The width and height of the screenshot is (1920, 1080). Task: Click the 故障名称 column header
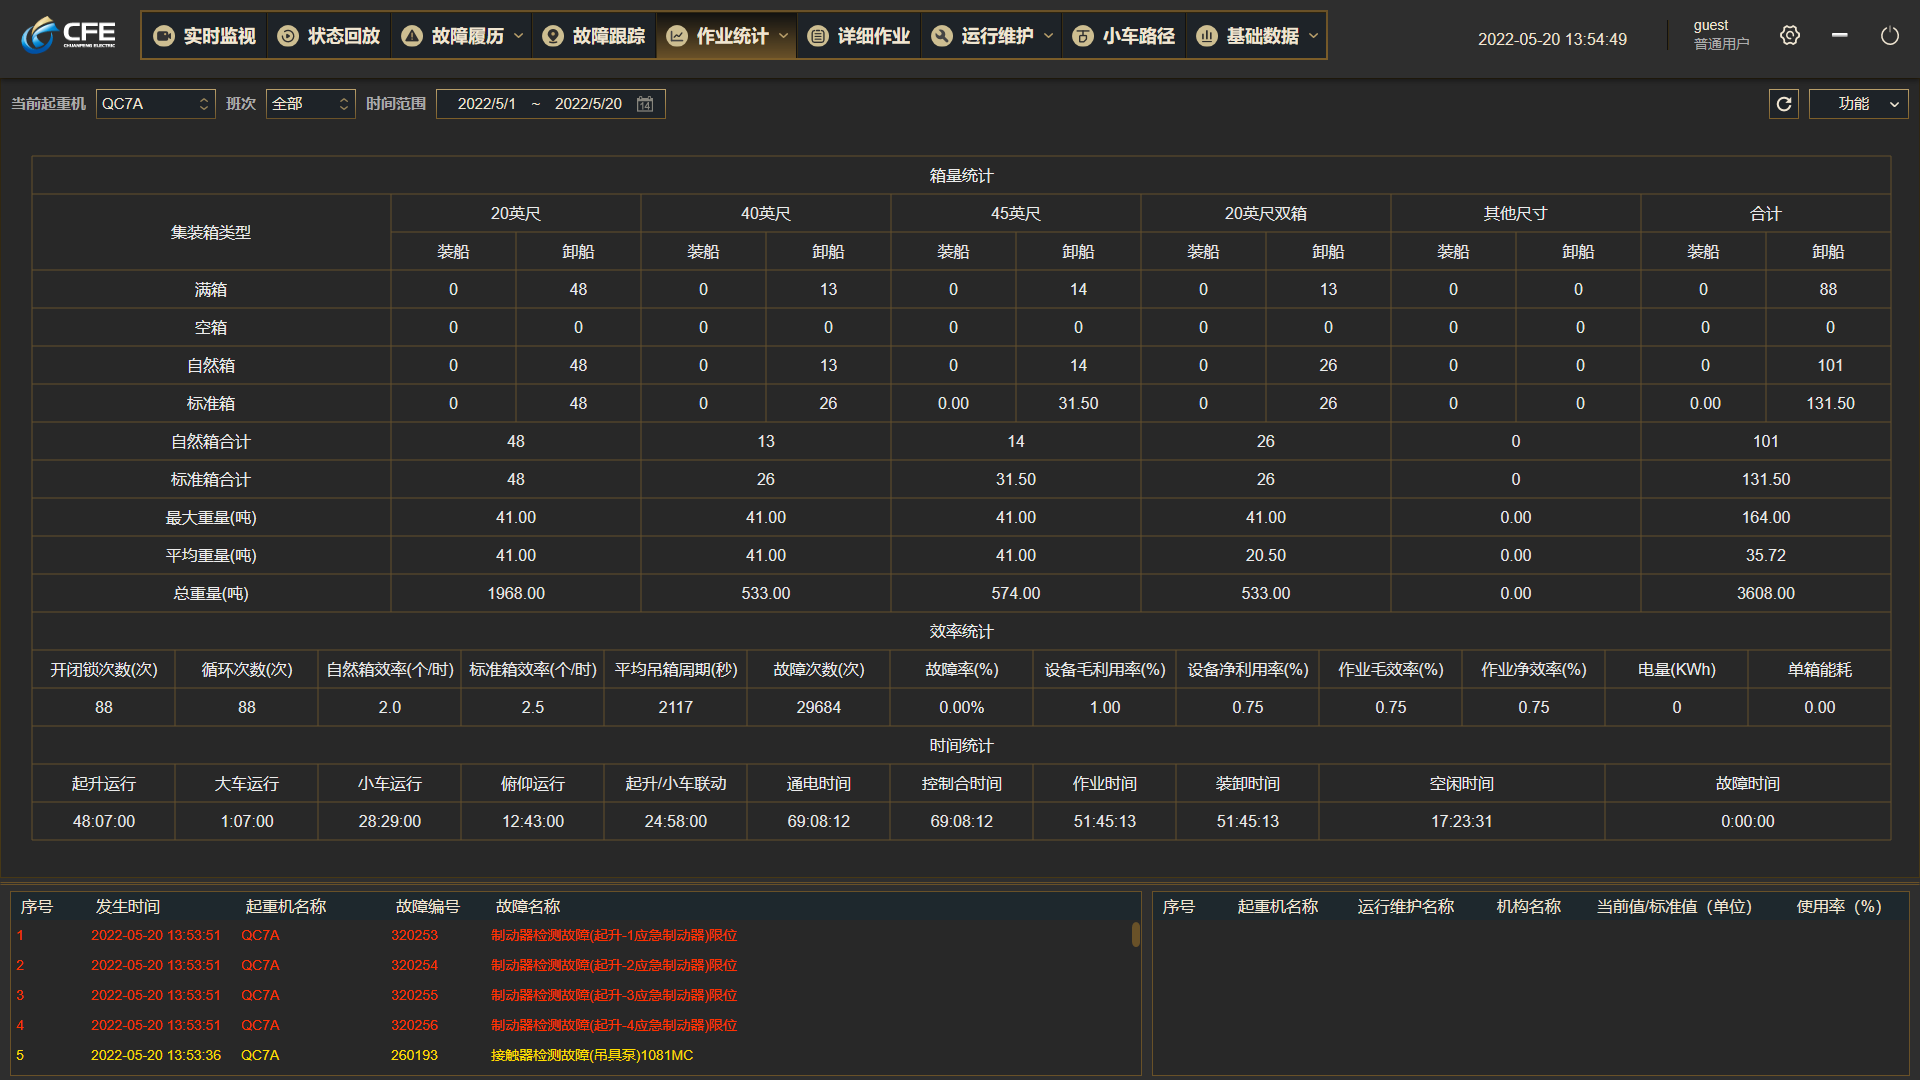[527, 906]
